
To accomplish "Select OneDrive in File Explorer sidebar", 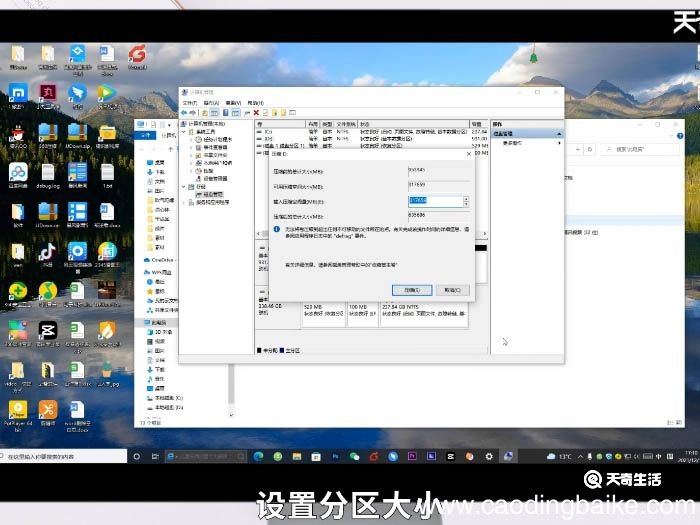I will point(160,260).
